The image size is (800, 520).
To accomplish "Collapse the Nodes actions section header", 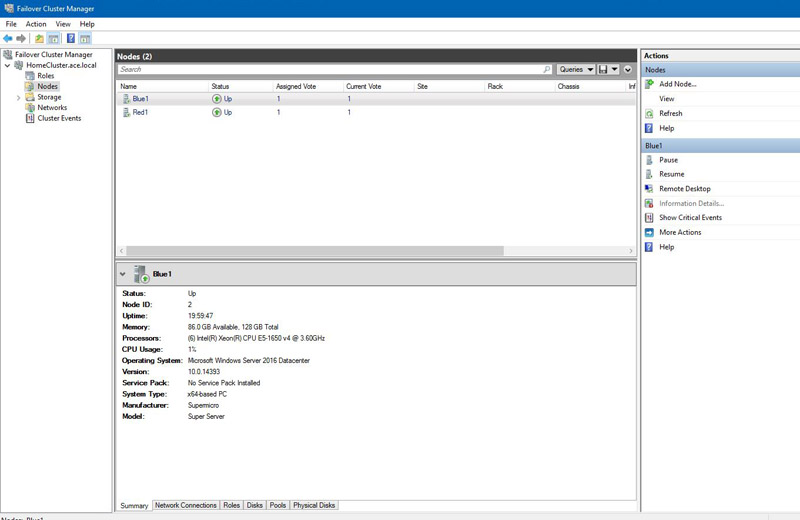I will (720, 70).
